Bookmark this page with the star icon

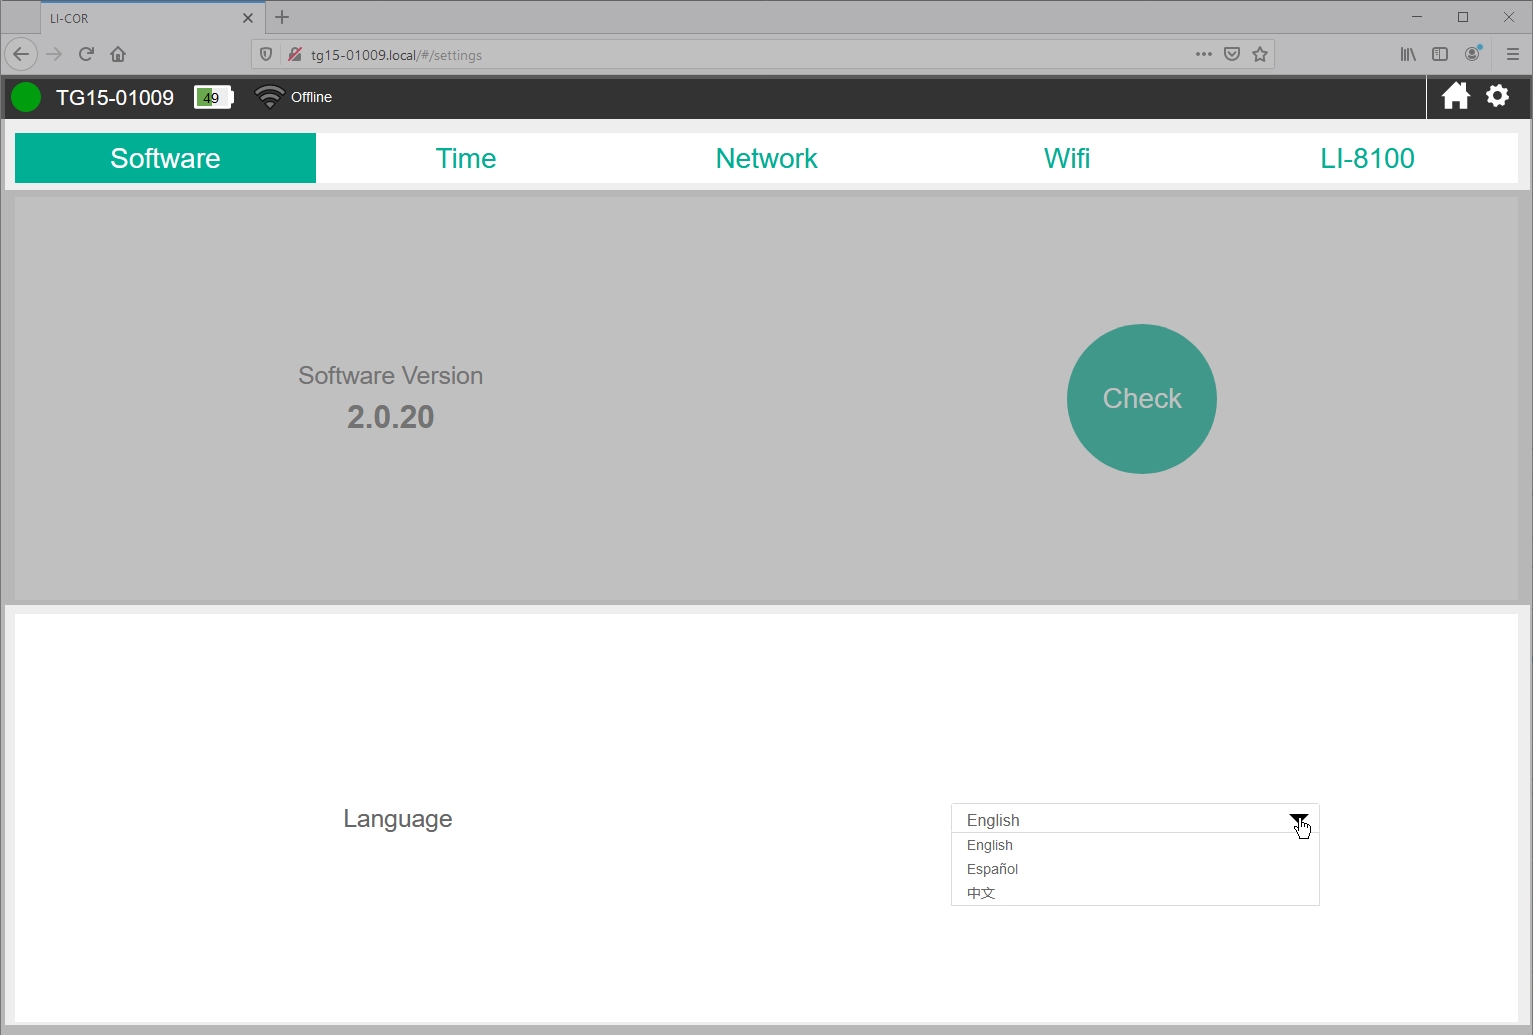click(x=1260, y=54)
